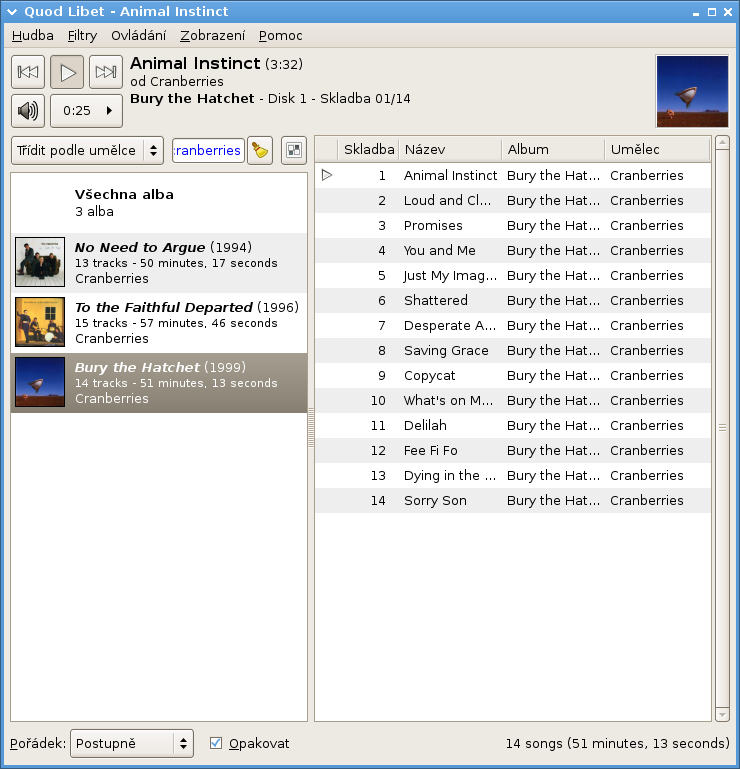Select the To the Faithful Departed album cover
This screenshot has height=769, width=740.
40,322
